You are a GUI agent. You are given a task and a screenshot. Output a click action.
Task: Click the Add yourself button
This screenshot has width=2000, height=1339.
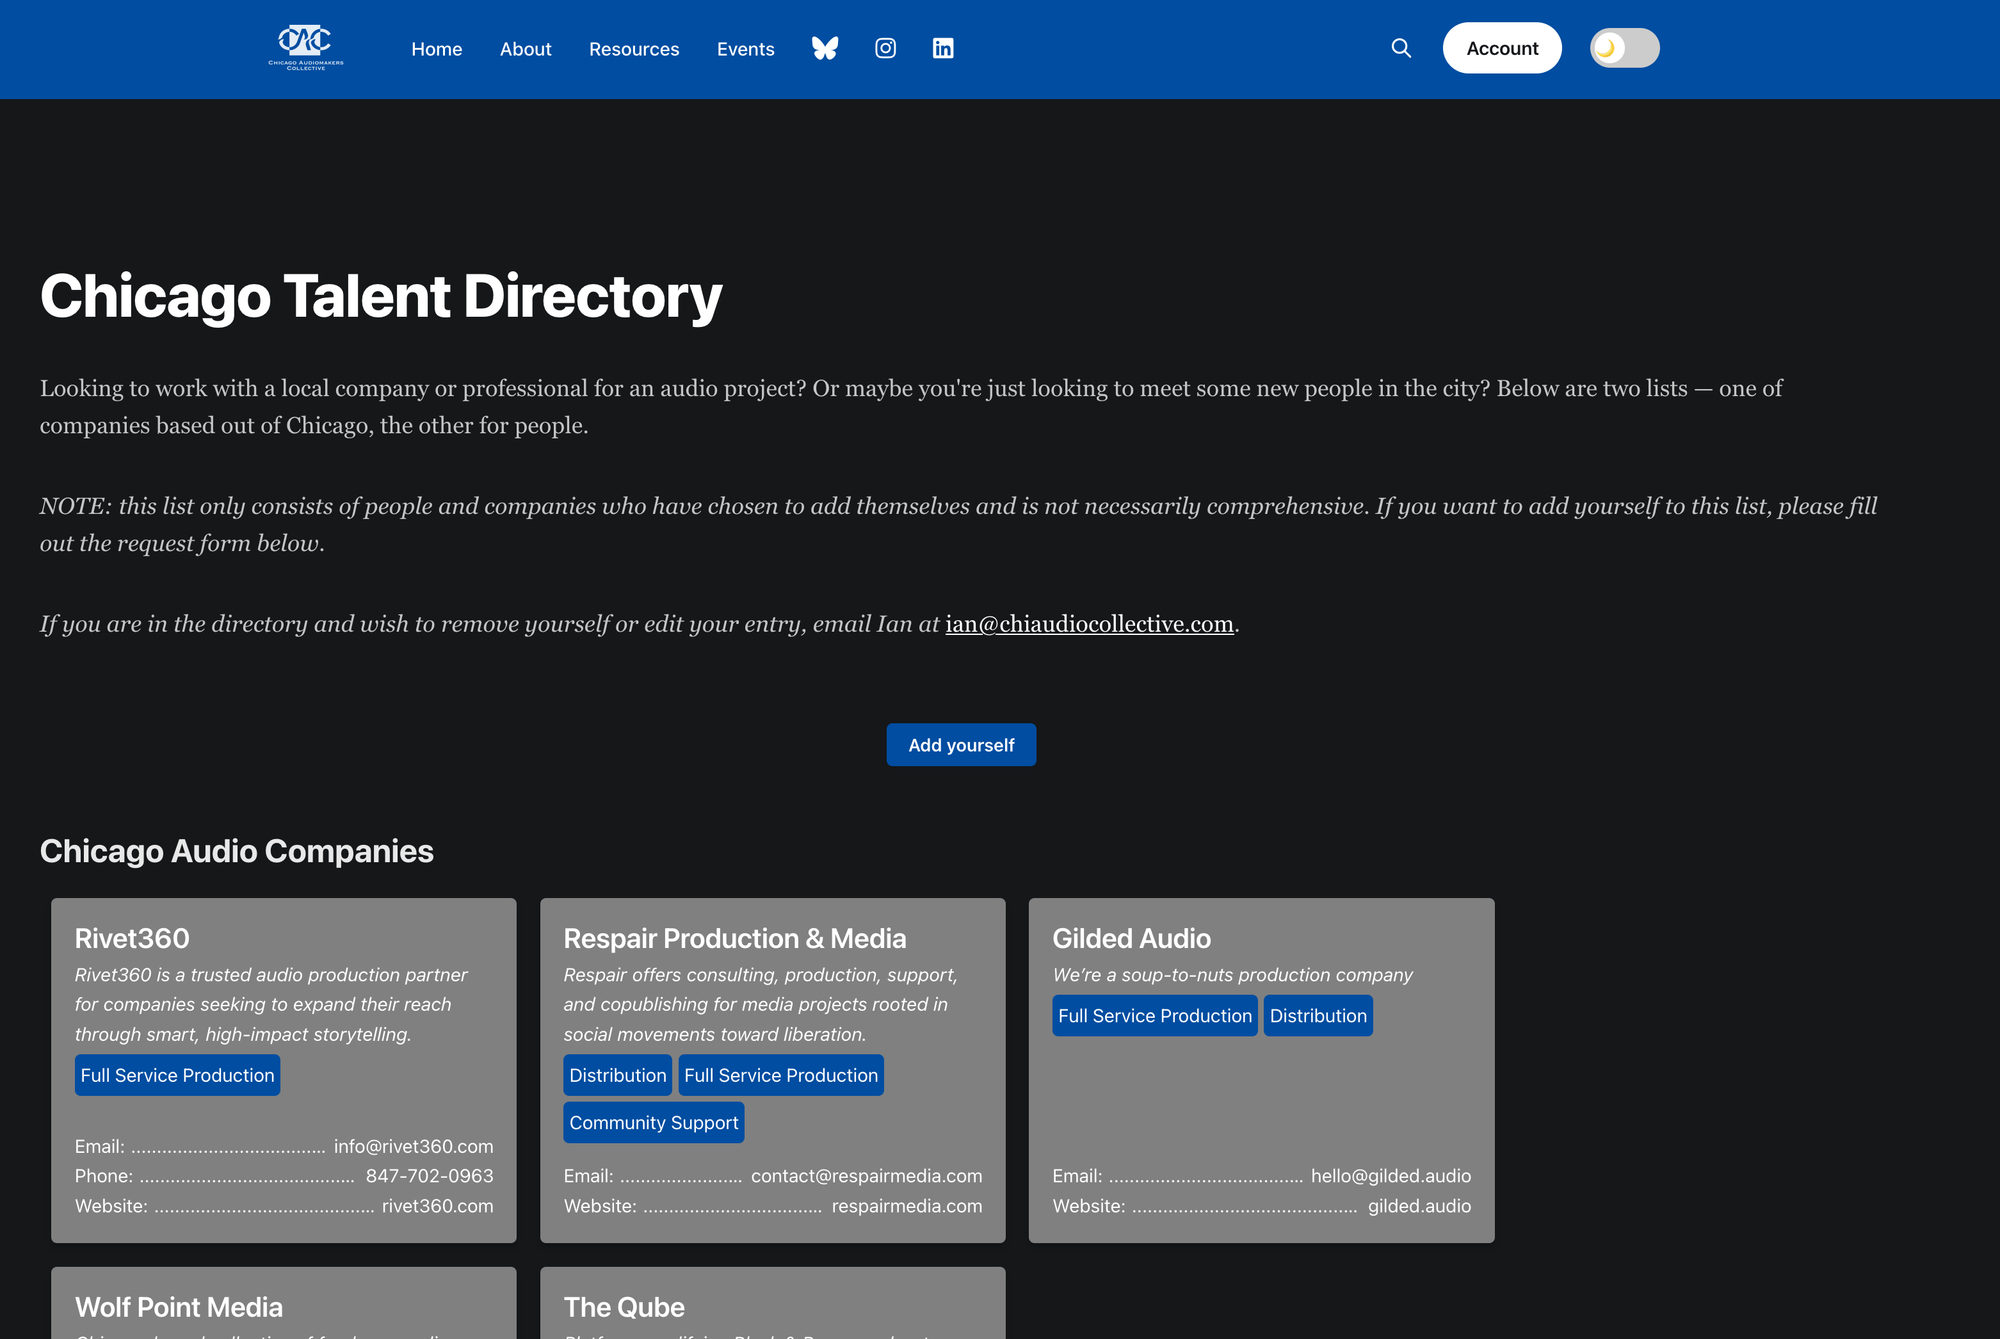(x=961, y=745)
